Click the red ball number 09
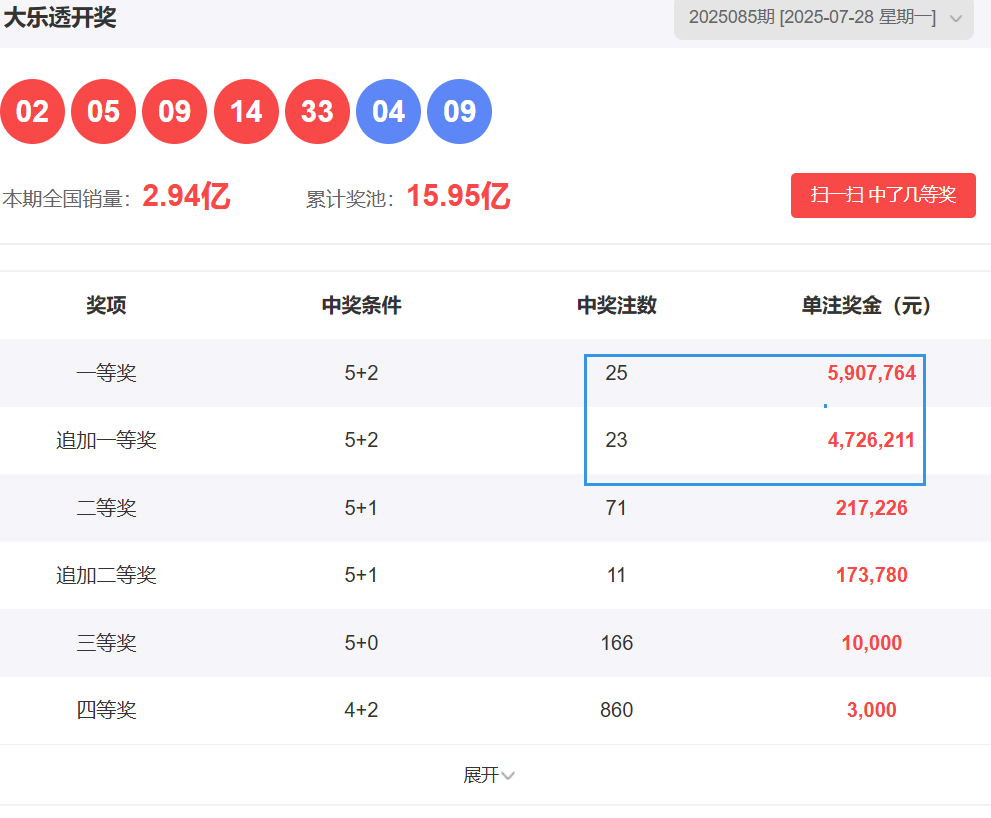Viewport: 991px width, 818px height. point(174,111)
